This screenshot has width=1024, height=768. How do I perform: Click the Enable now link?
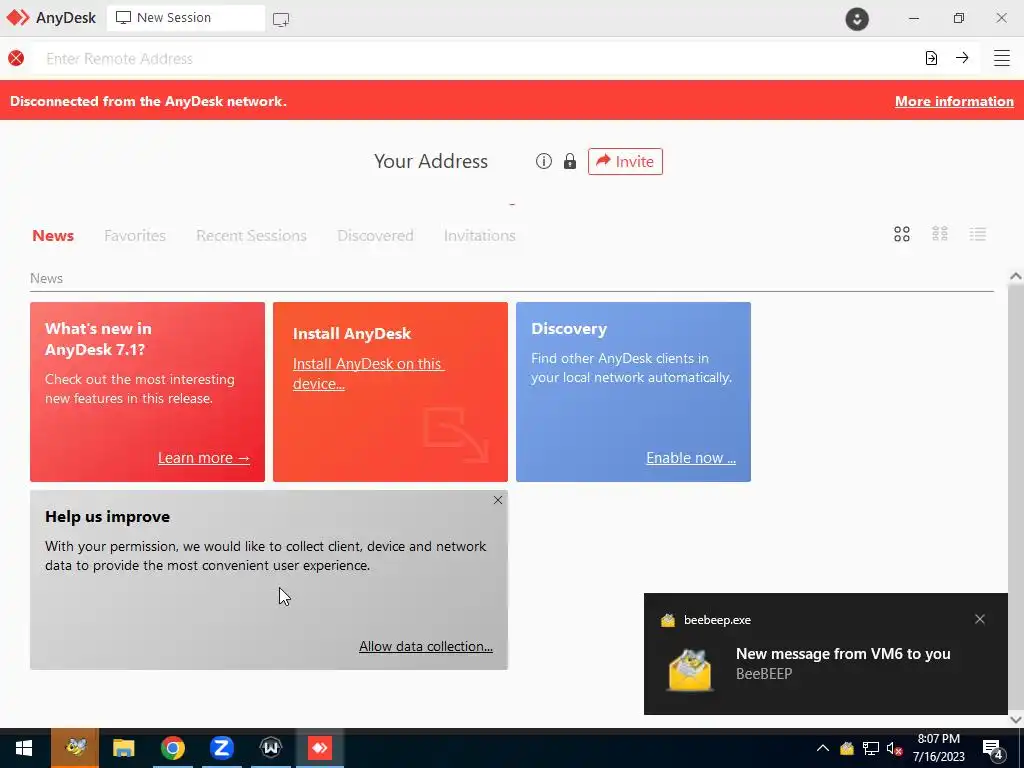pos(691,458)
